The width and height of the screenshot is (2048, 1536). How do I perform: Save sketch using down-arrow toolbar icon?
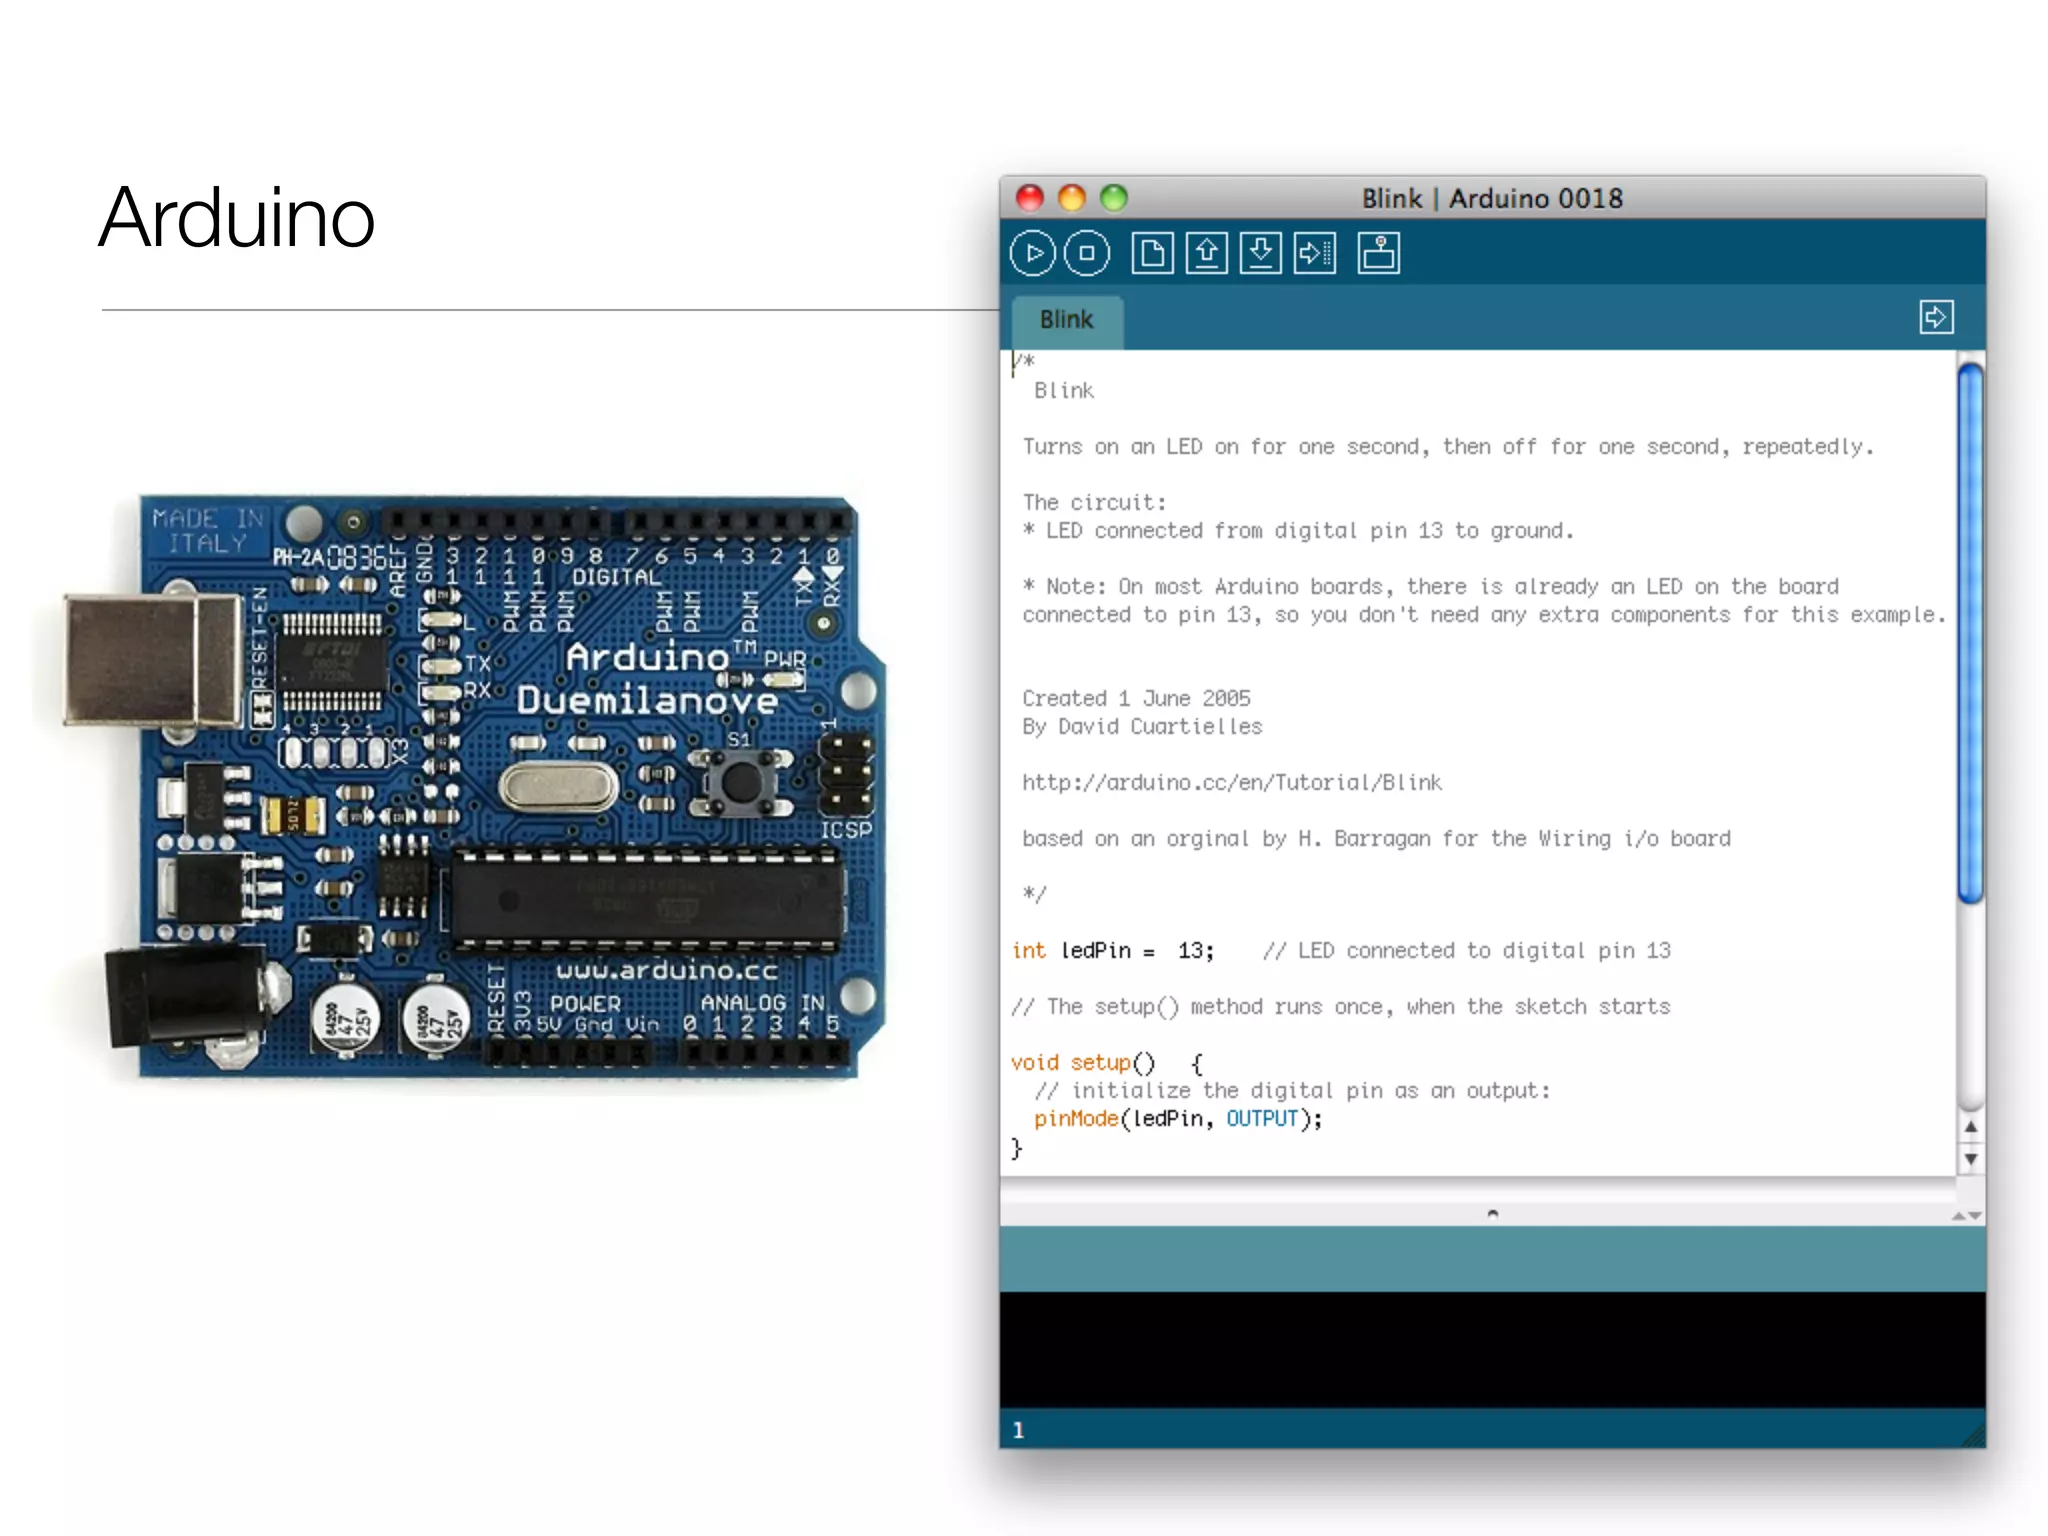tap(1260, 254)
